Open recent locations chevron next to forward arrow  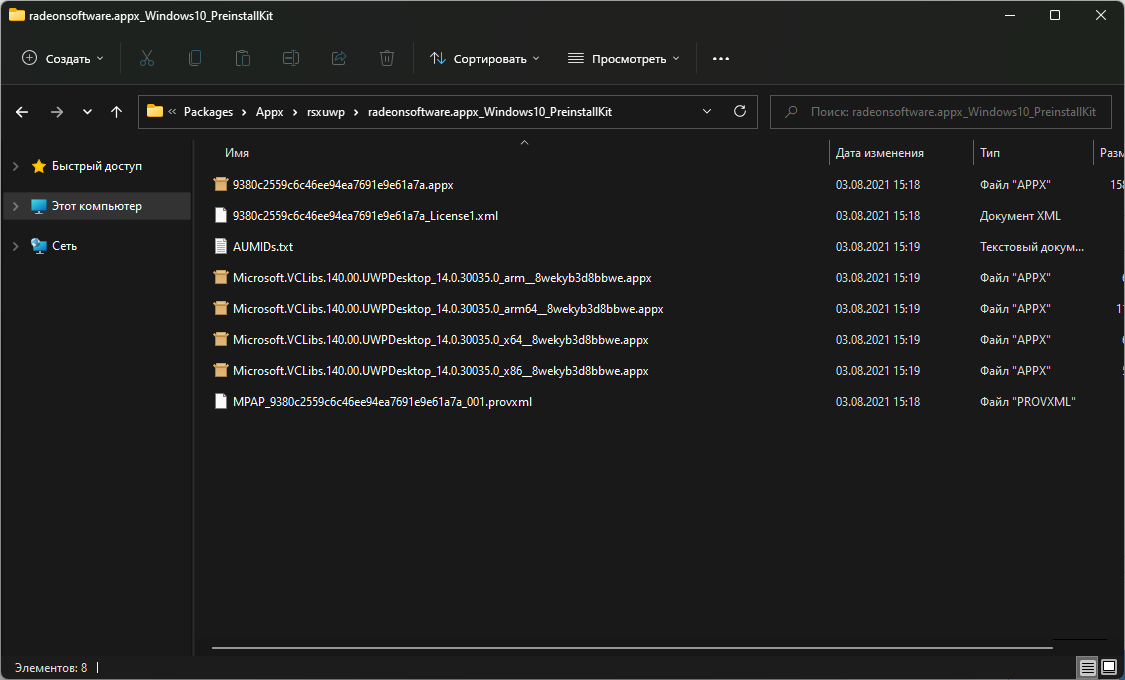pos(88,112)
